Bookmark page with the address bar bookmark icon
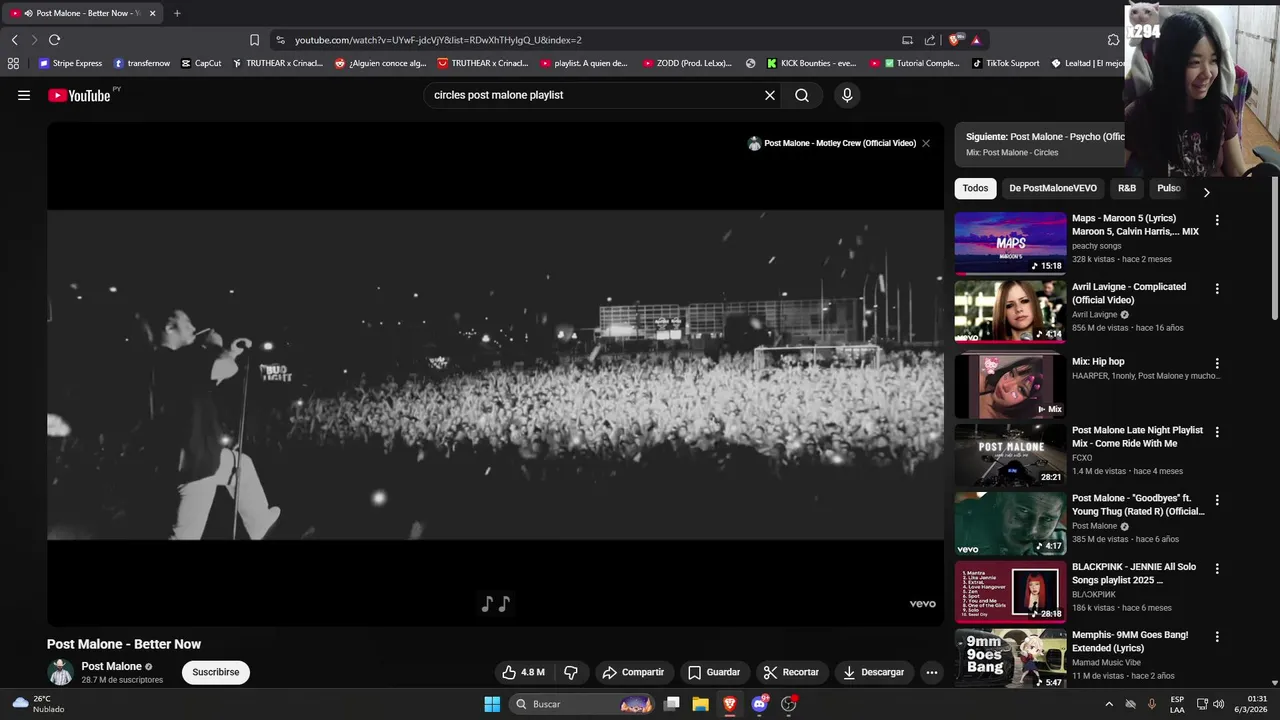 [254, 40]
